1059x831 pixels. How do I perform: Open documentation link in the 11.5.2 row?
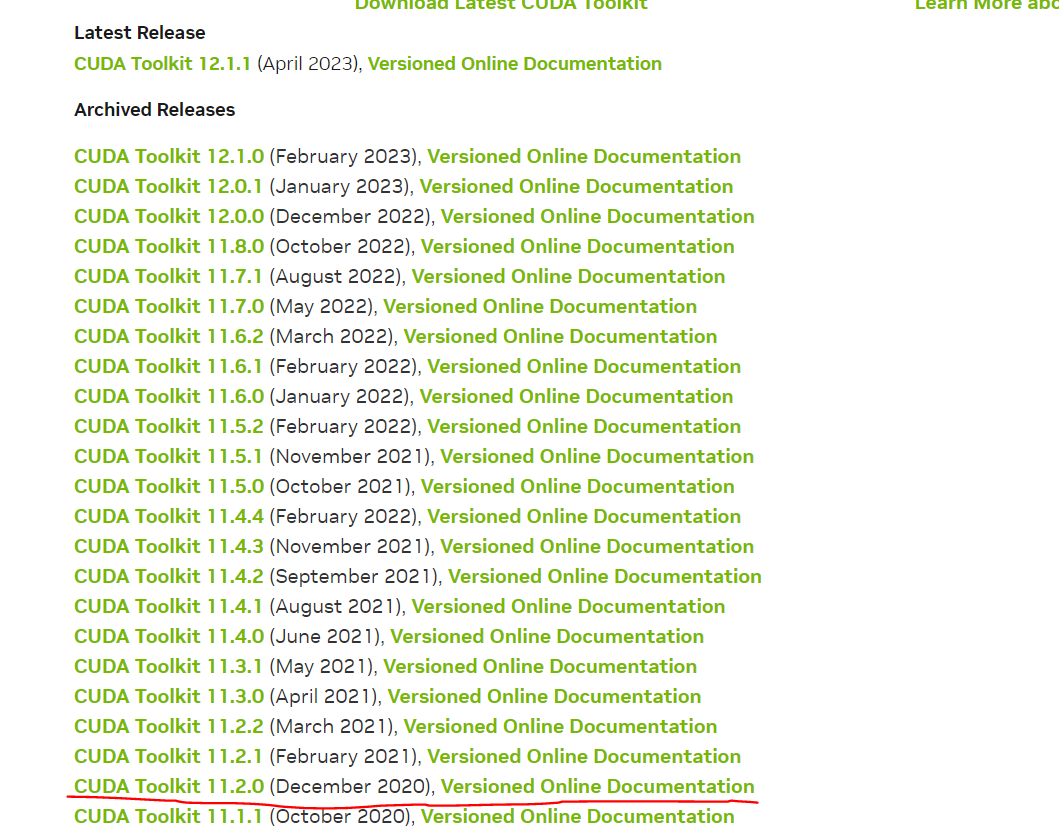tap(584, 426)
